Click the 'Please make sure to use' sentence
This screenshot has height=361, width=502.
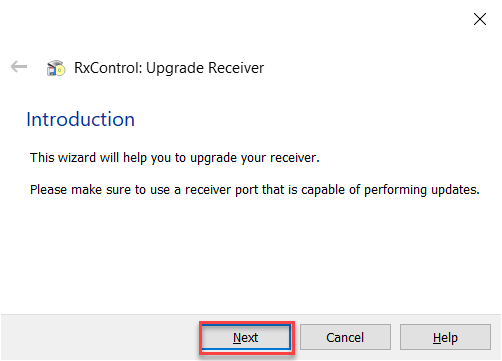(255, 190)
